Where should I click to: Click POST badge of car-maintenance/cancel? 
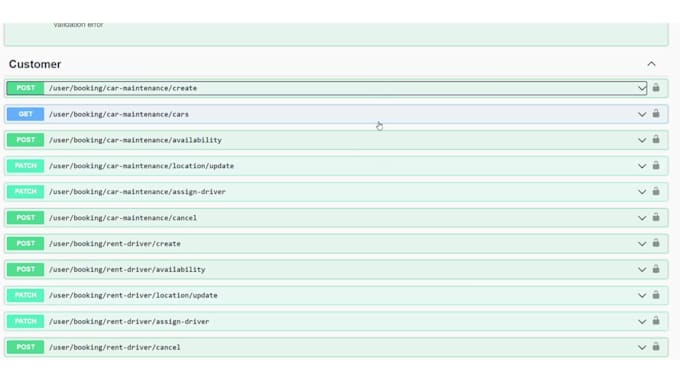[x=25, y=217]
